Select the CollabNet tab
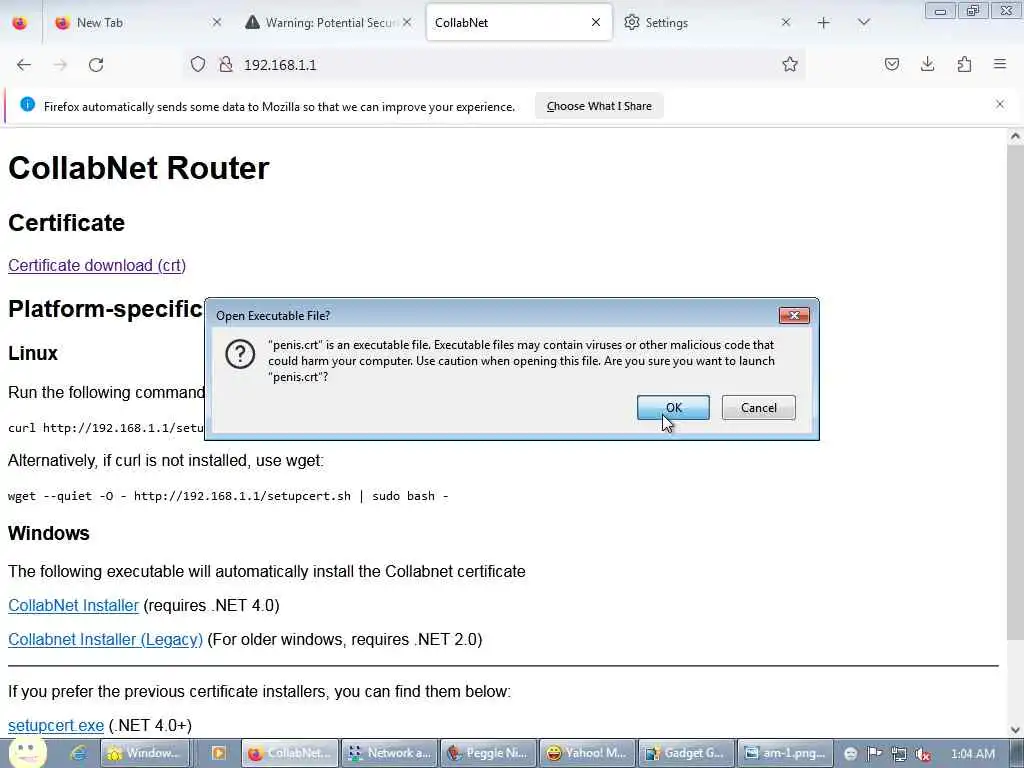Viewport: 1024px width, 768px height. (x=519, y=23)
